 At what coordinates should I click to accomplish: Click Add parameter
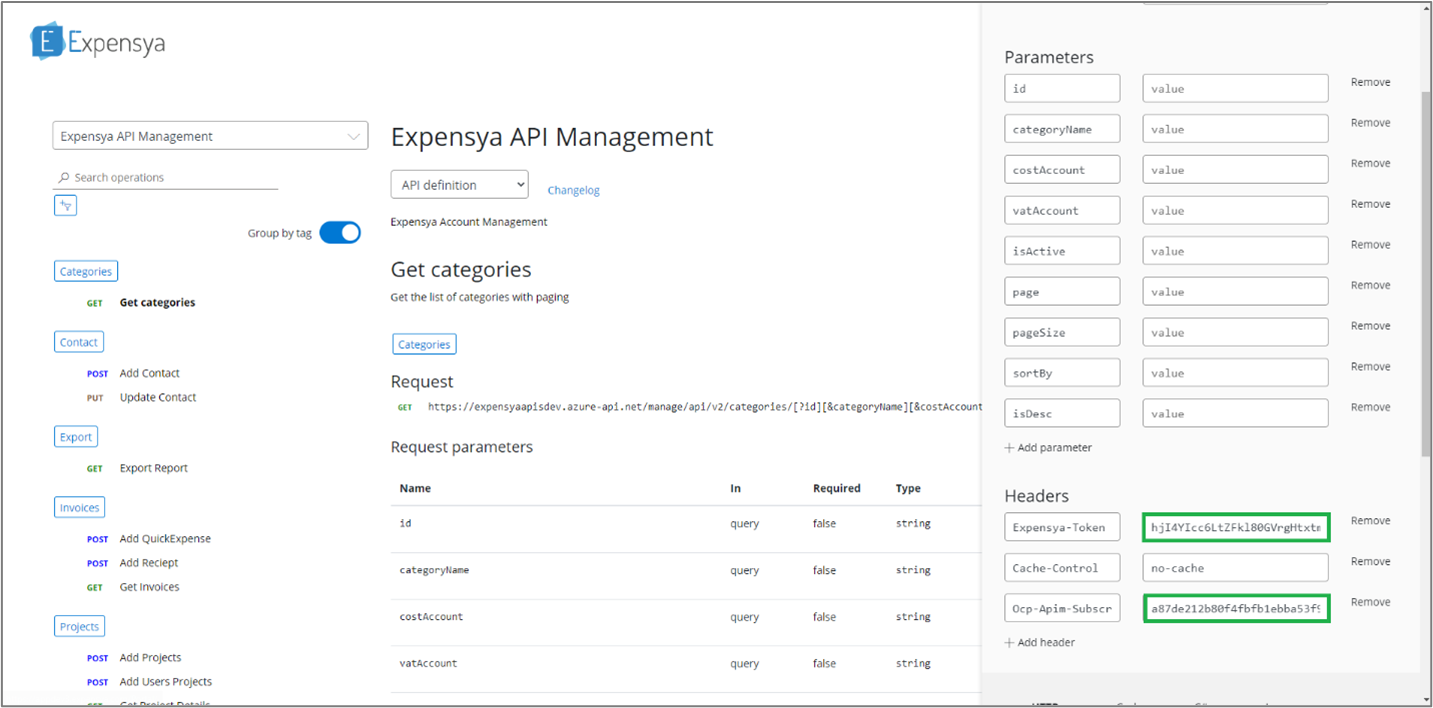click(x=1048, y=448)
